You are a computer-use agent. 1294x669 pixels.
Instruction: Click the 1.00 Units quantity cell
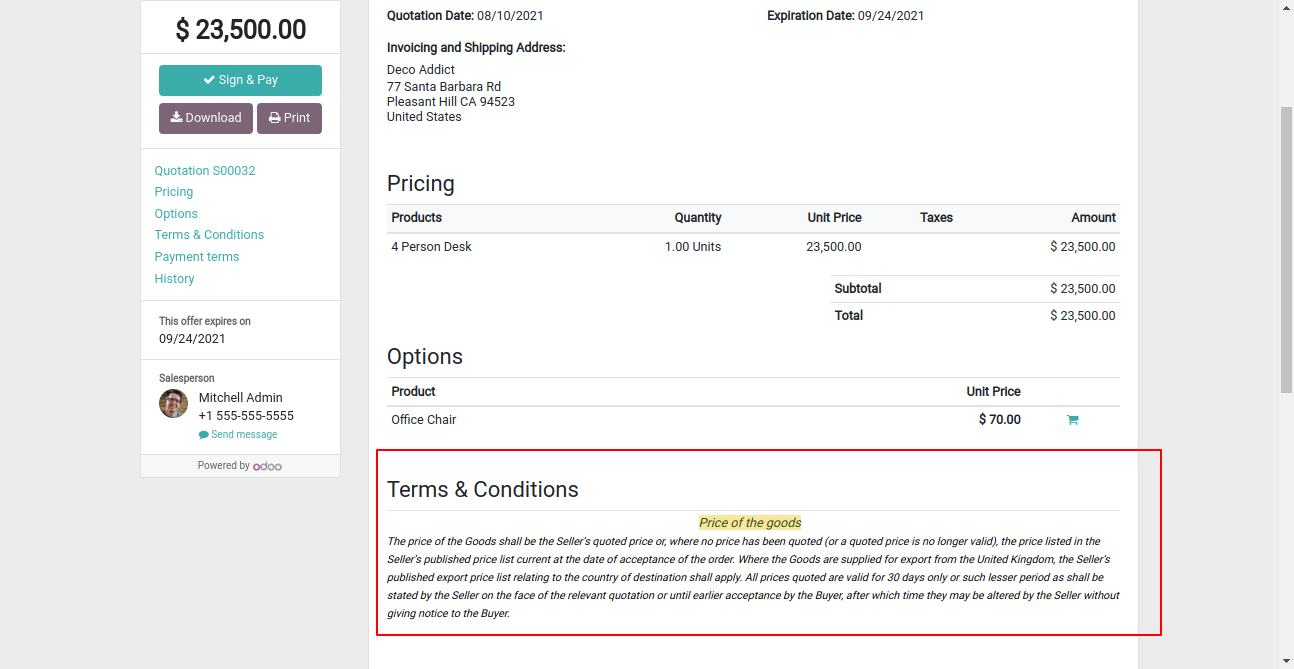tap(693, 247)
